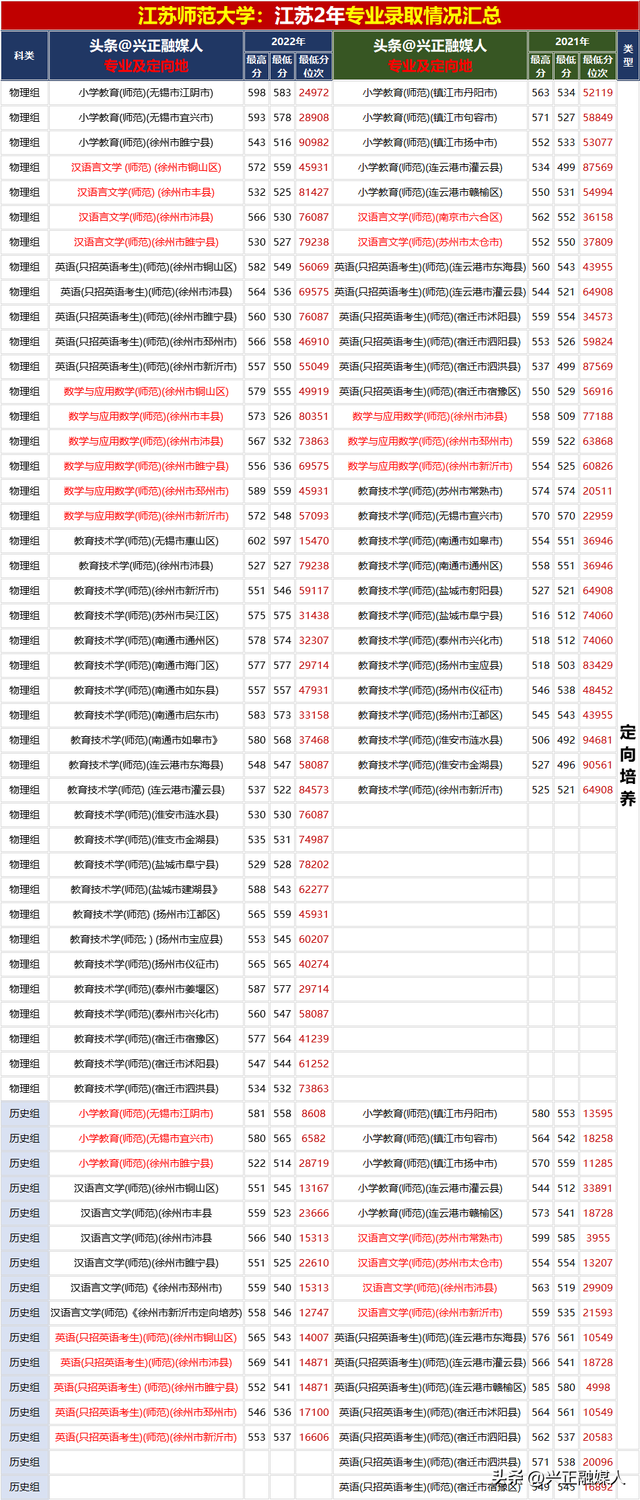Click 数学与应用数学(师范)(徐州市铜山区) row name
Image resolution: width=640 pixels, height=1500 pixels.
[x=146, y=391]
